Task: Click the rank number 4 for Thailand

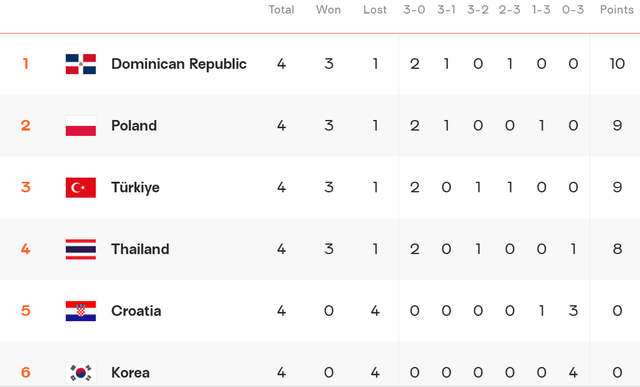Action: [25, 249]
